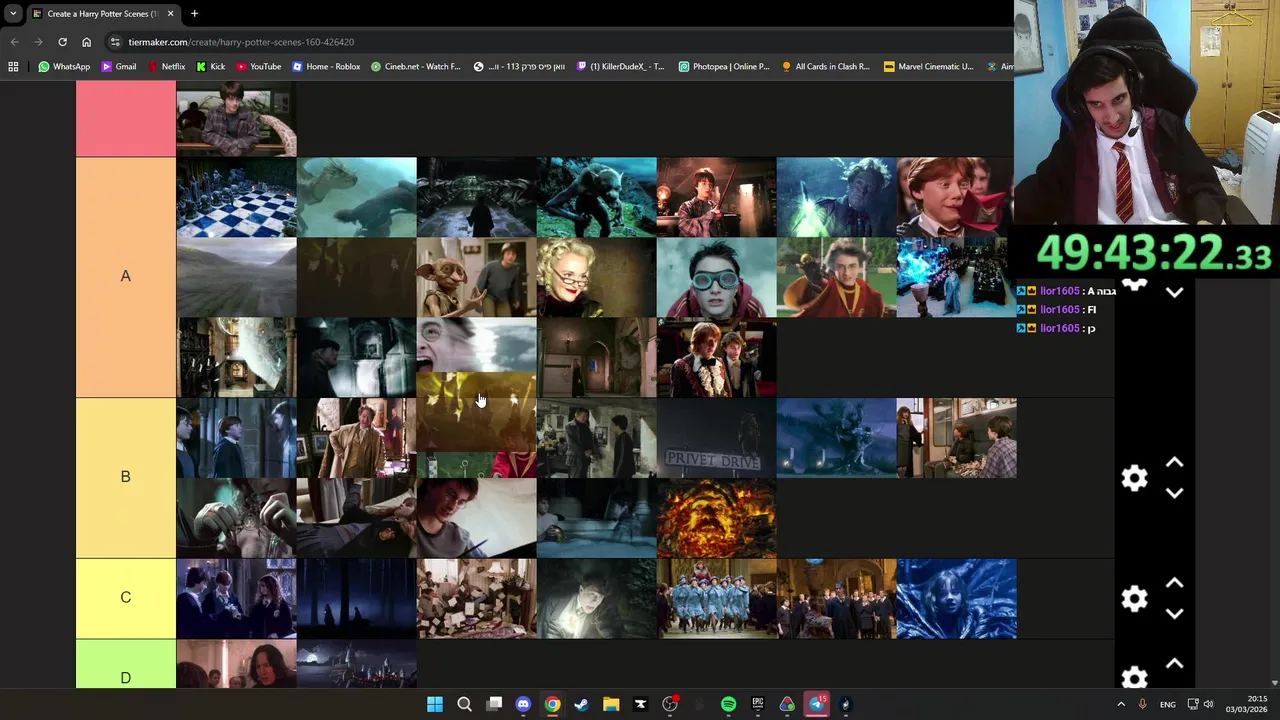Viewport: 1280px width, 720px height.
Task: Close the Create a Harry Potter Scenes tab
Action: point(170,14)
